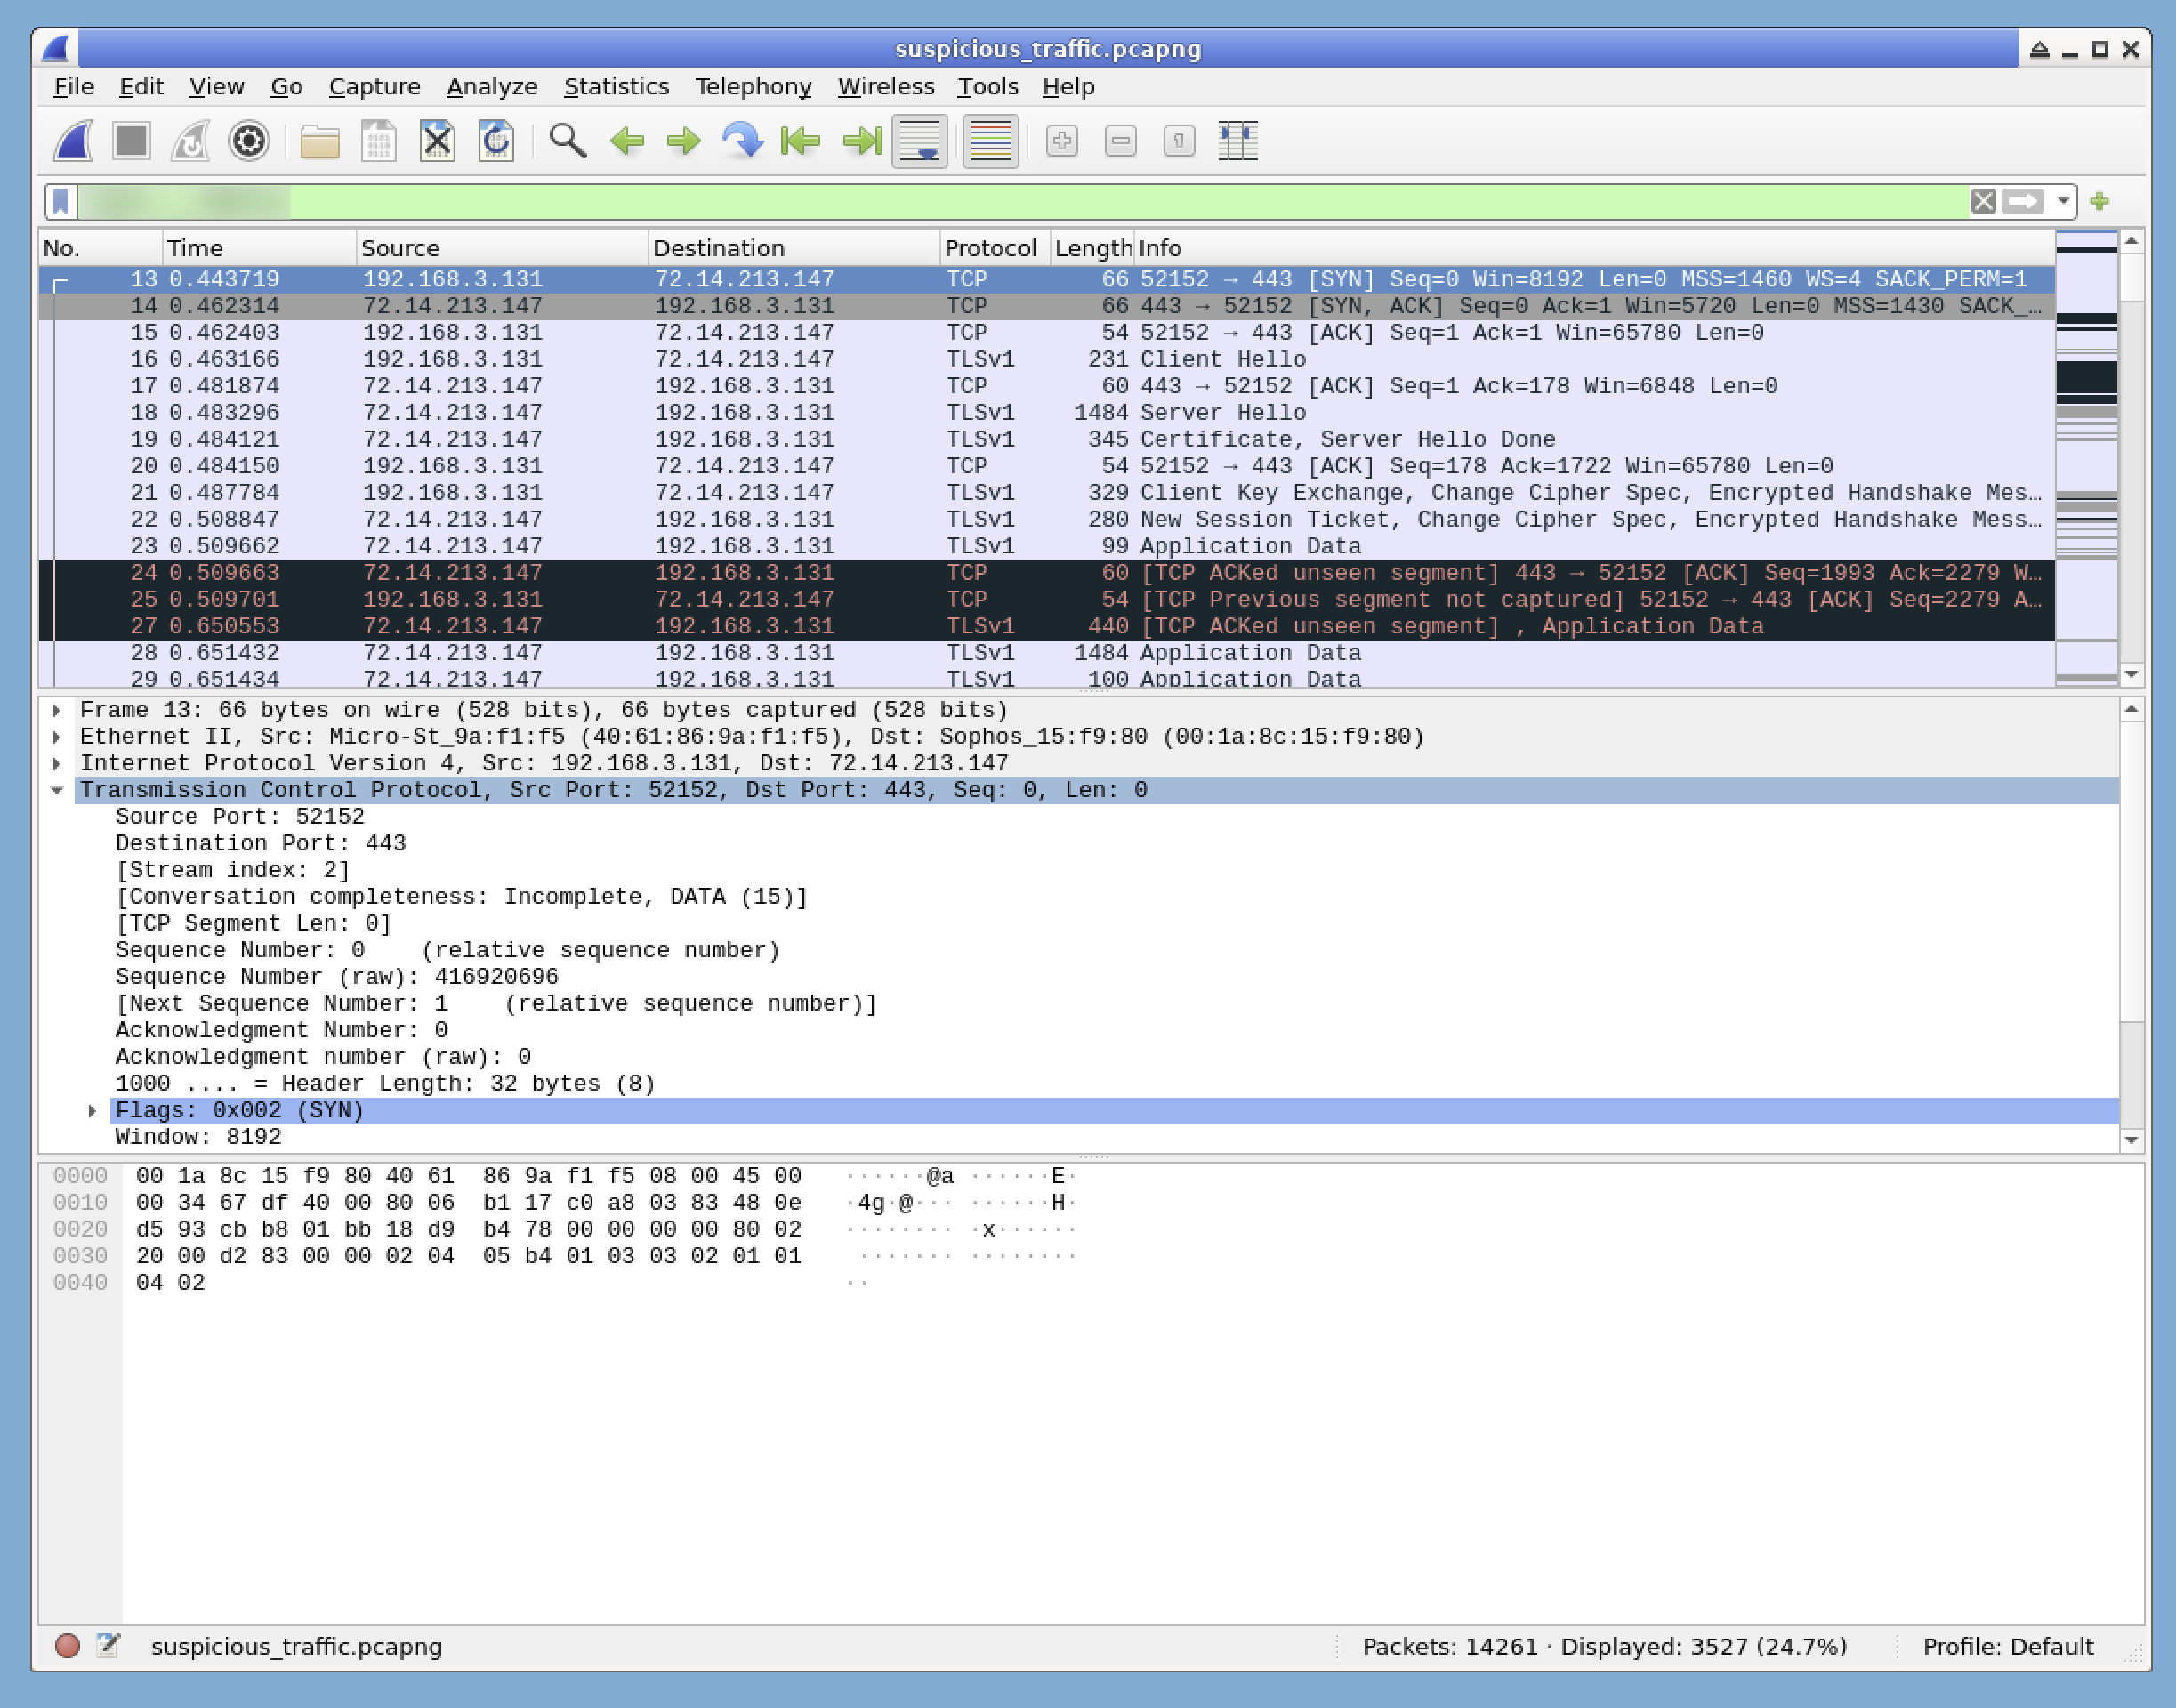Click hex row offset 0020
Screen dimensions: 2176x1708
point(80,1230)
